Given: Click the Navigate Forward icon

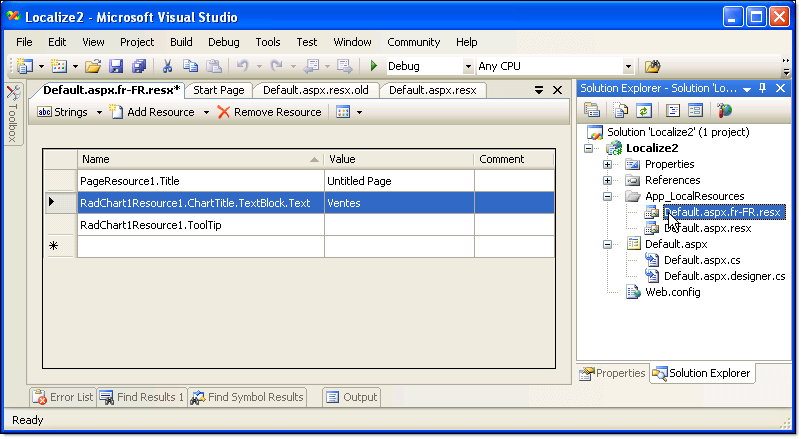Looking at the screenshot, I should pyautogui.click(x=345, y=66).
